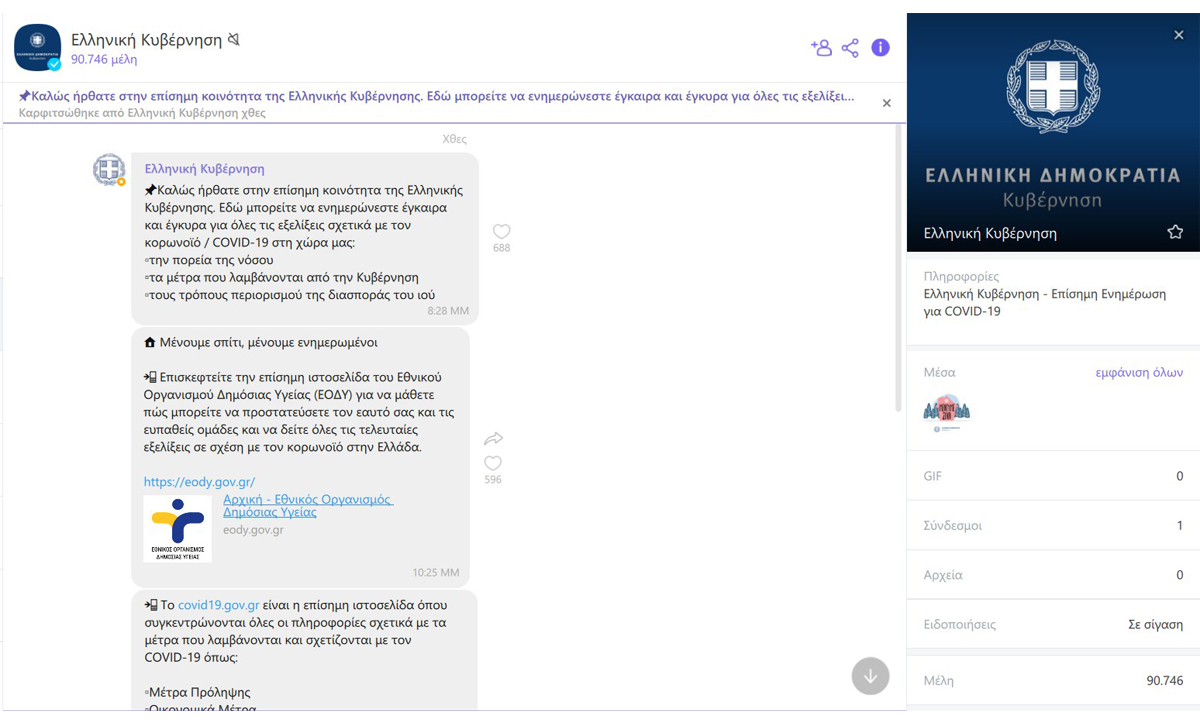Open Αρχική - Εθνικός Οργανισμός Δημόσιας Υγείας preview title
This screenshot has width=1200, height=720.
click(307, 505)
